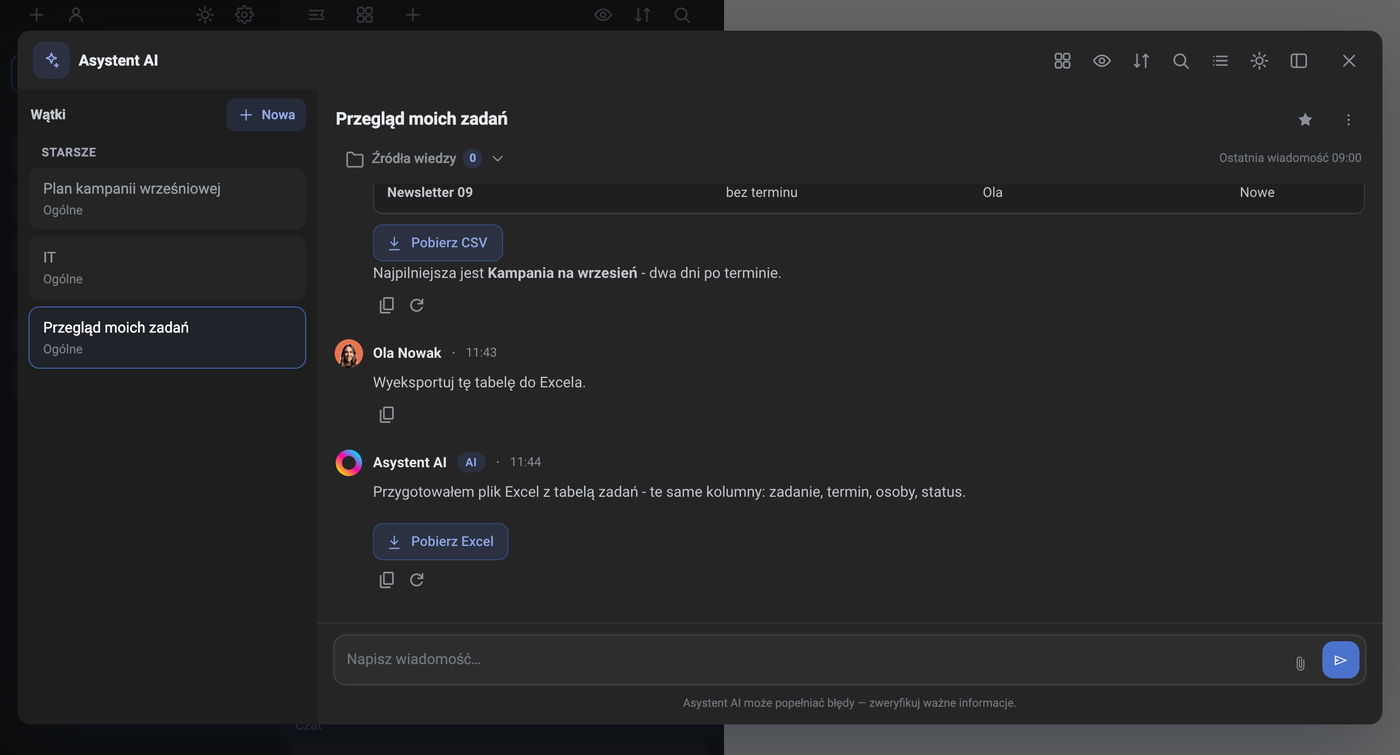This screenshot has width=1400, height=755.
Task: Toggle the sidebar panel layout icon
Action: click(x=1299, y=61)
